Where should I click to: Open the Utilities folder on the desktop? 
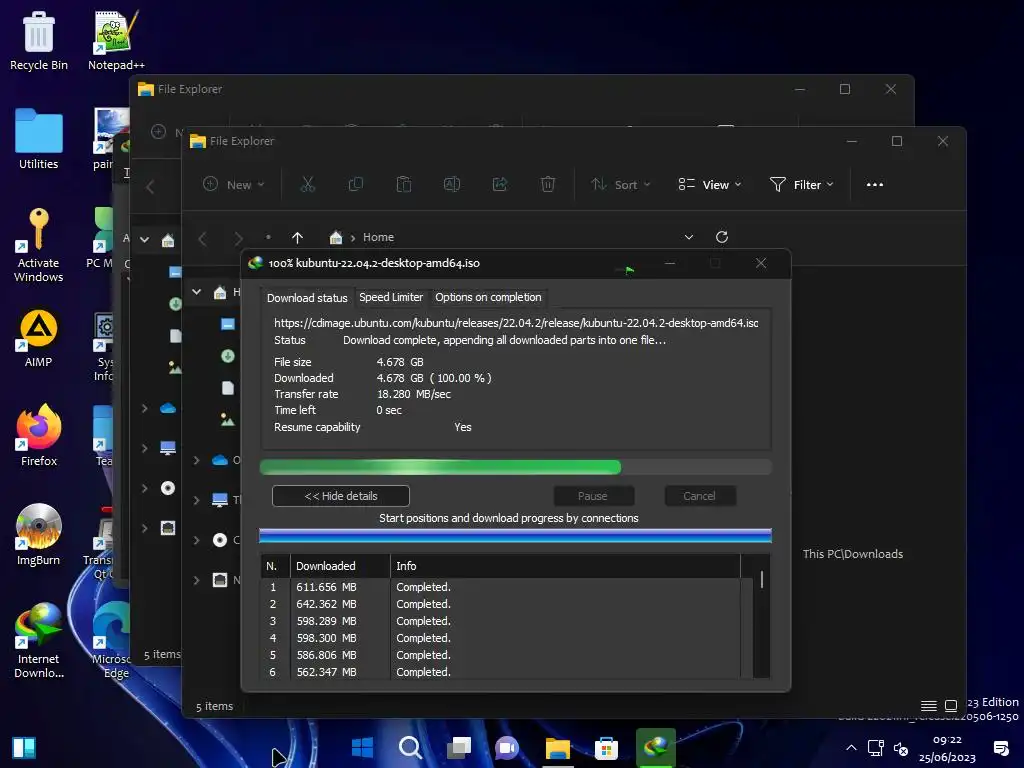tap(39, 138)
